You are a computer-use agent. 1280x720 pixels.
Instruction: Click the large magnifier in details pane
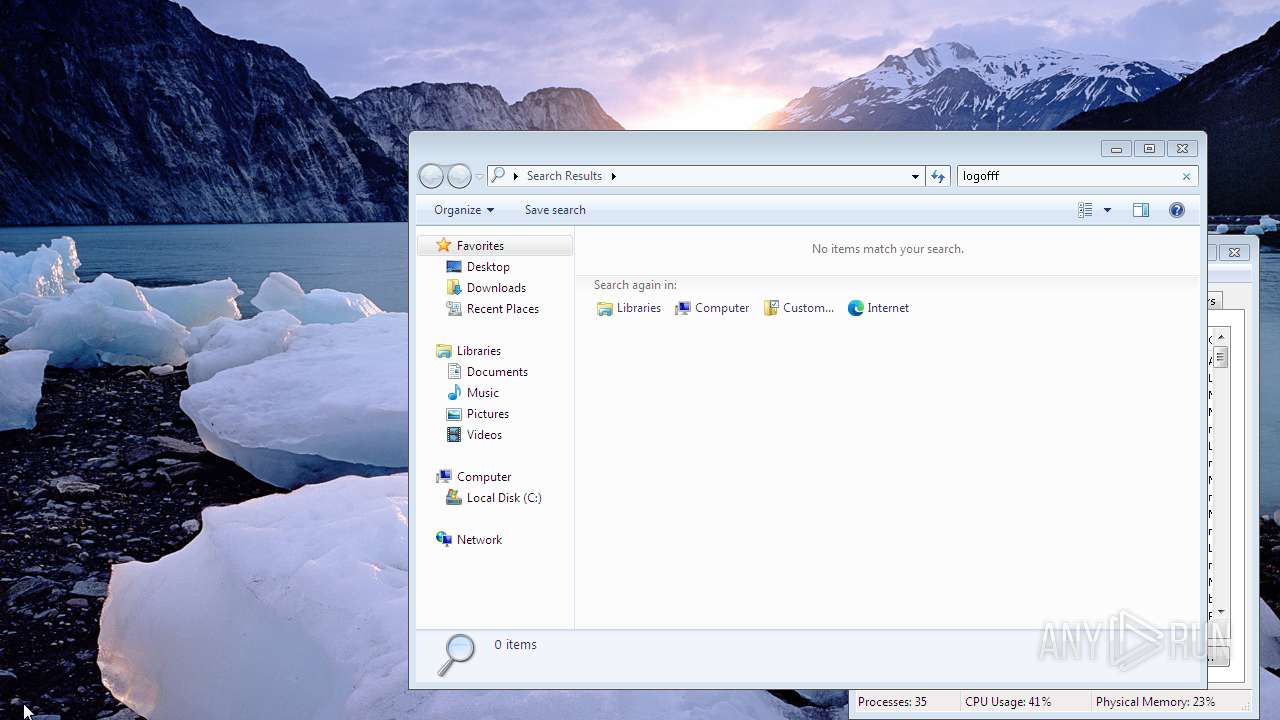(x=456, y=656)
